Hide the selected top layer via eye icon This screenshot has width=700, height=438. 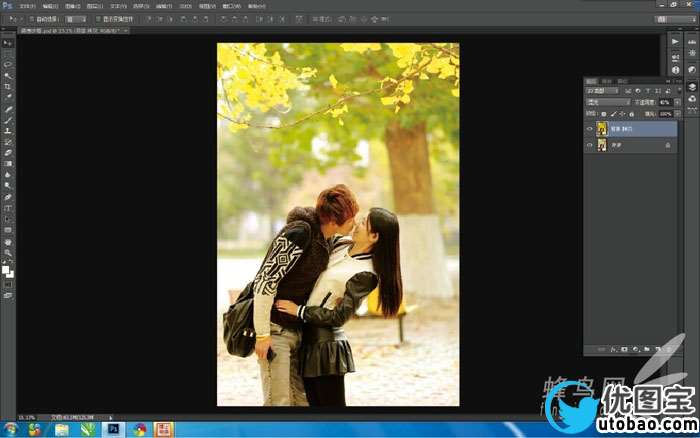click(589, 128)
